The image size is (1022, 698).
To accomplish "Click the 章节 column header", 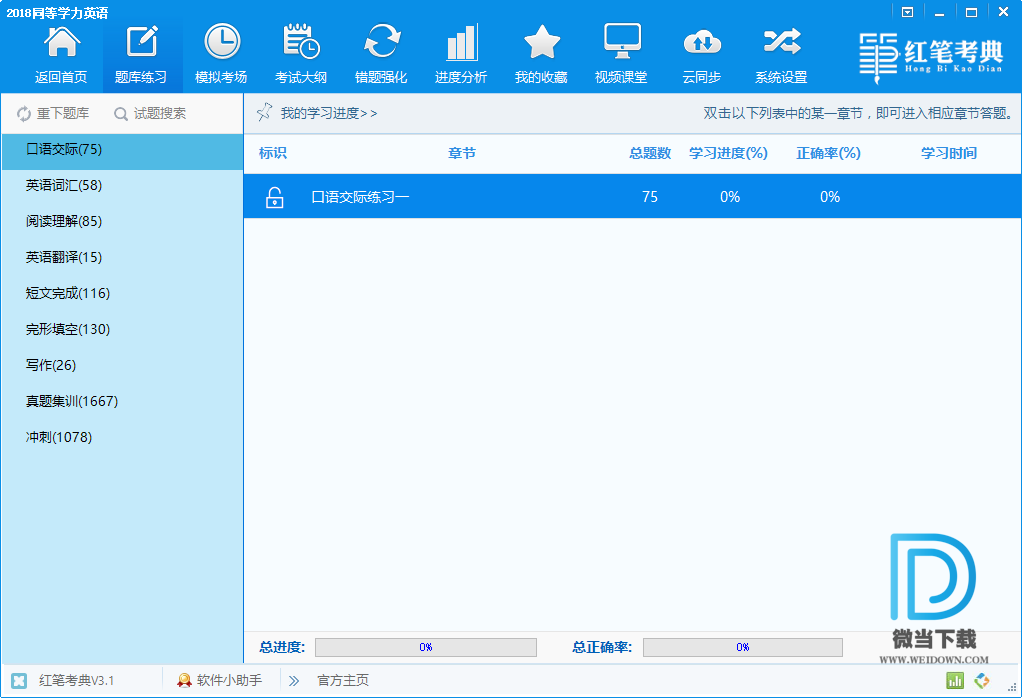I will (462, 153).
